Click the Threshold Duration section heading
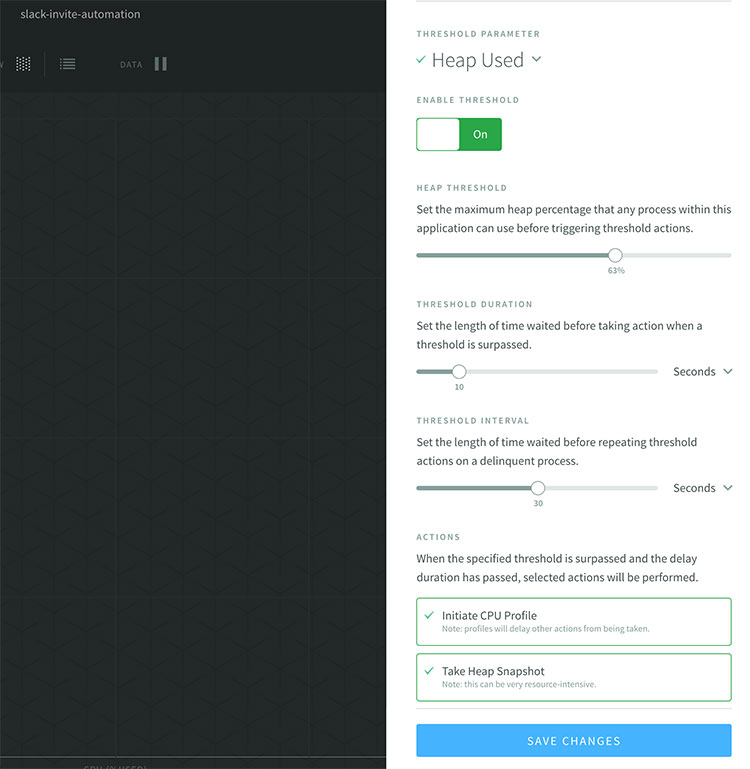 (x=474, y=304)
